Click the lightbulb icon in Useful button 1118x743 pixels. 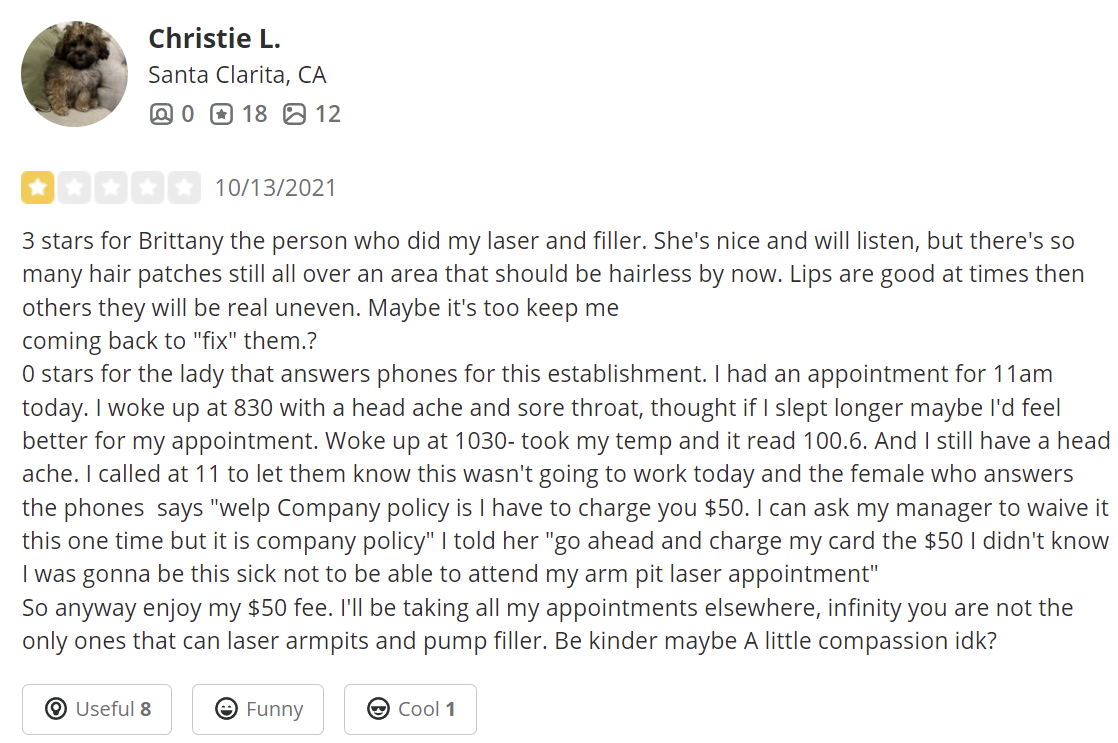(56, 709)
